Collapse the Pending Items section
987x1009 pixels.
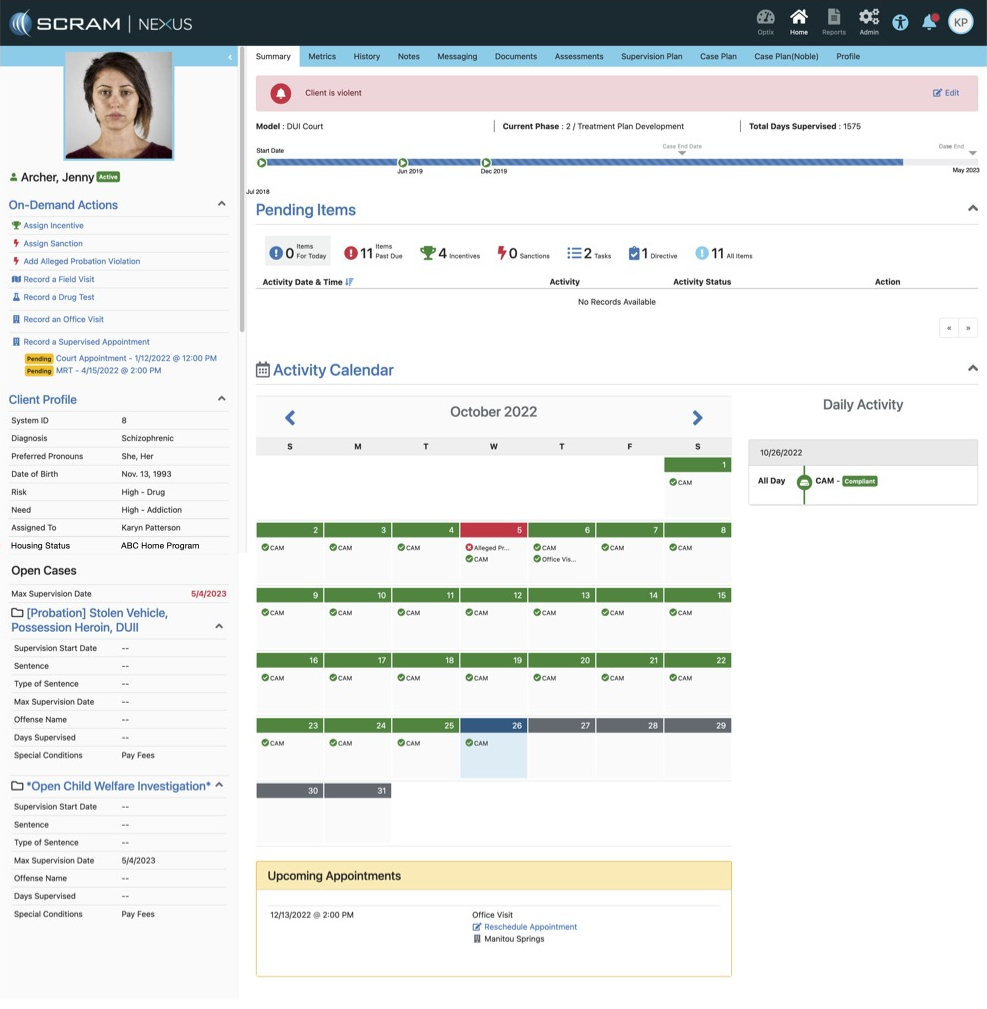(x=972, y=209)
